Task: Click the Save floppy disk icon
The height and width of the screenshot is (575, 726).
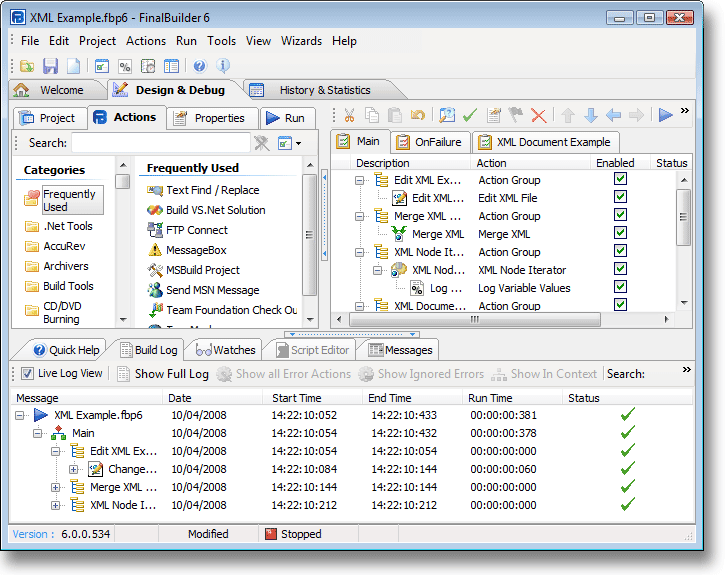Action: click(x=50, y=66)
